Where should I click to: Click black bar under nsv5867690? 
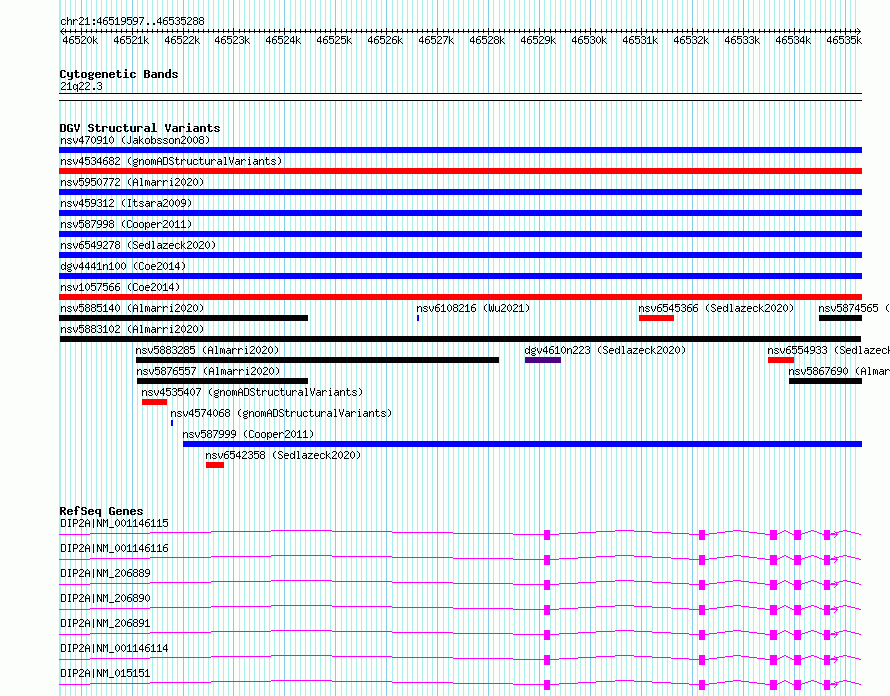pyautogui.click(x=825, y=381)
